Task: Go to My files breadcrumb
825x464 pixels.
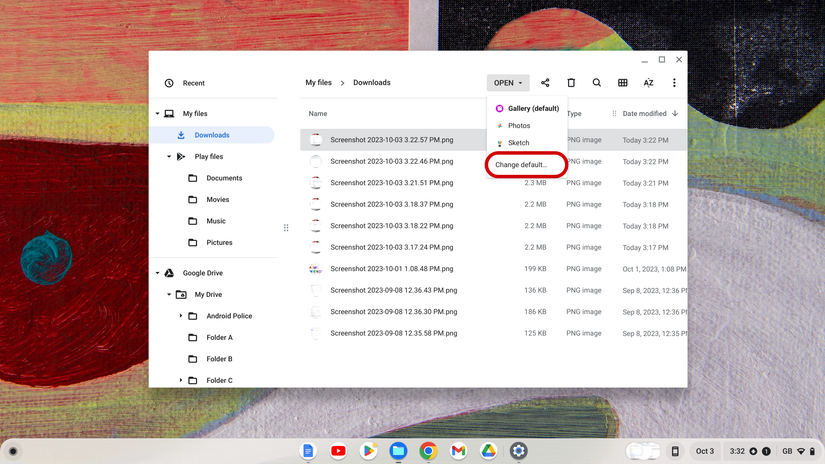Action: click(x=318, y=83)
